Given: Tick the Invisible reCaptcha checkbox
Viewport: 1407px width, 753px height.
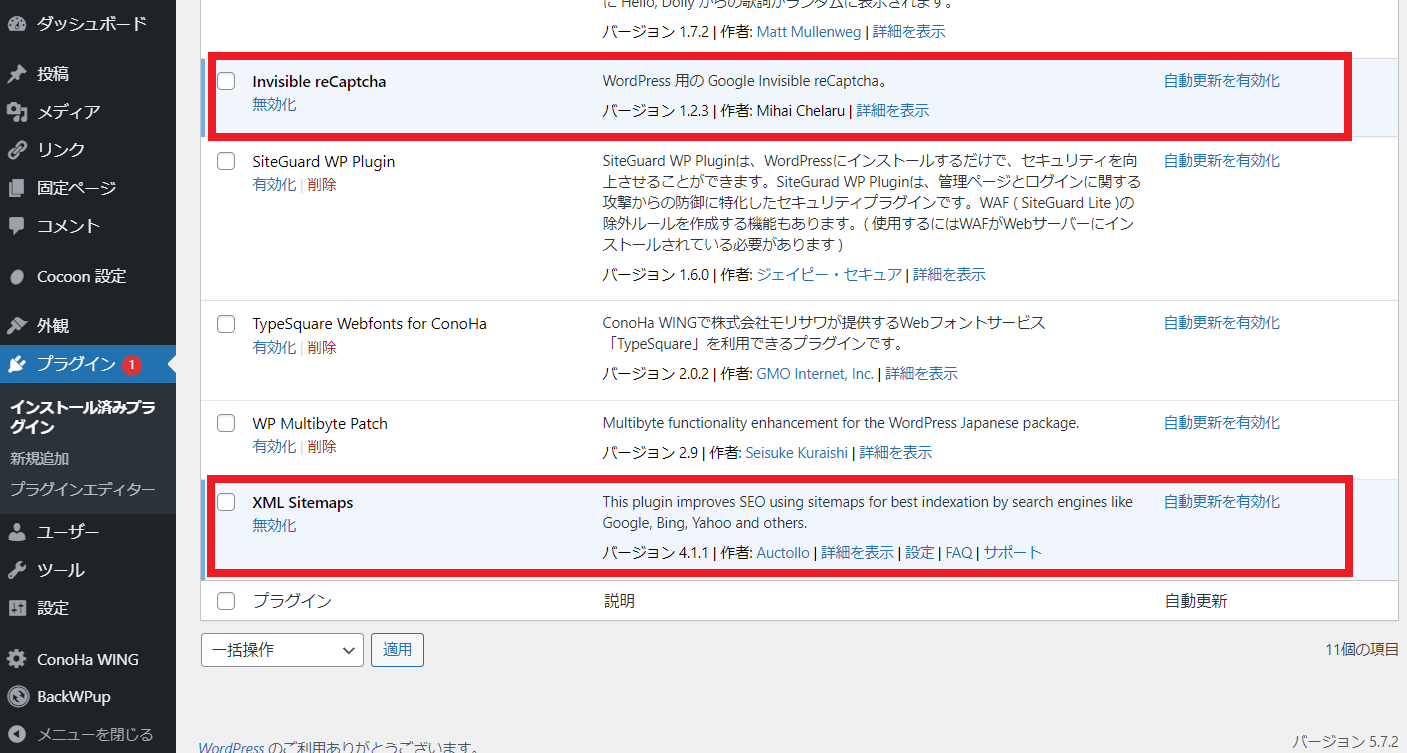Looking at the screenshot, I should (226, 81).
